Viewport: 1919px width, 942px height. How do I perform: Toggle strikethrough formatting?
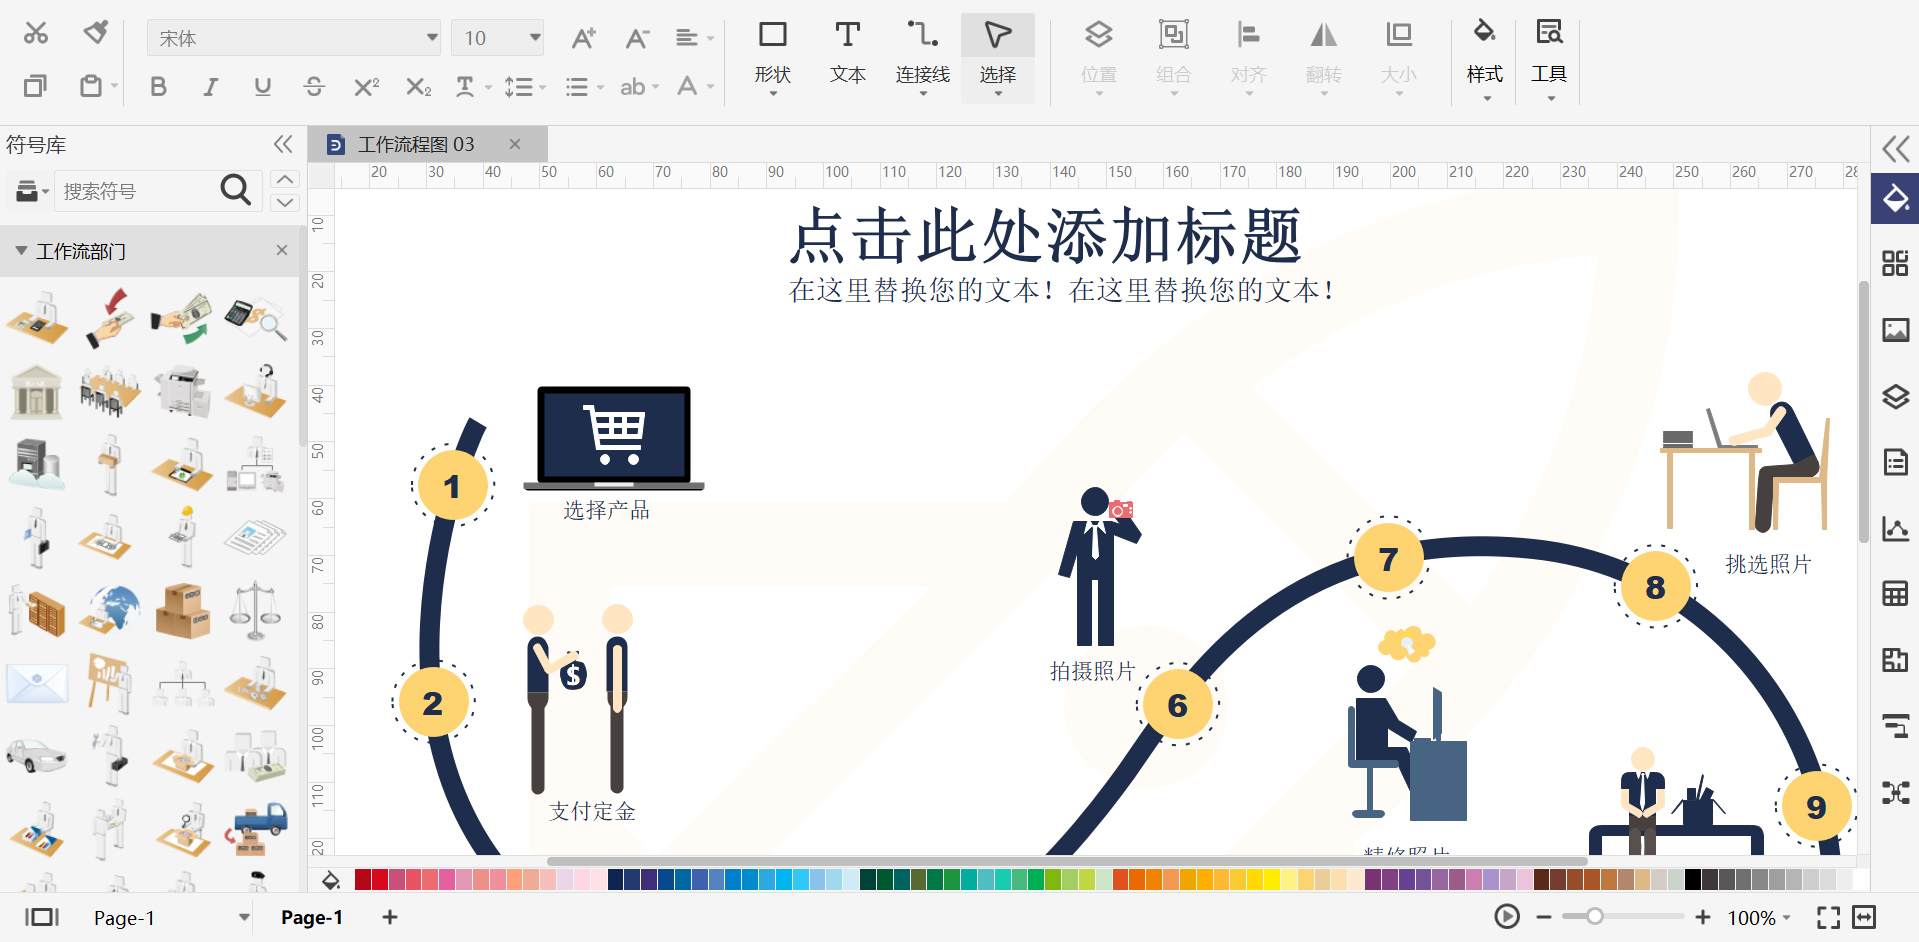coord(314,87)
